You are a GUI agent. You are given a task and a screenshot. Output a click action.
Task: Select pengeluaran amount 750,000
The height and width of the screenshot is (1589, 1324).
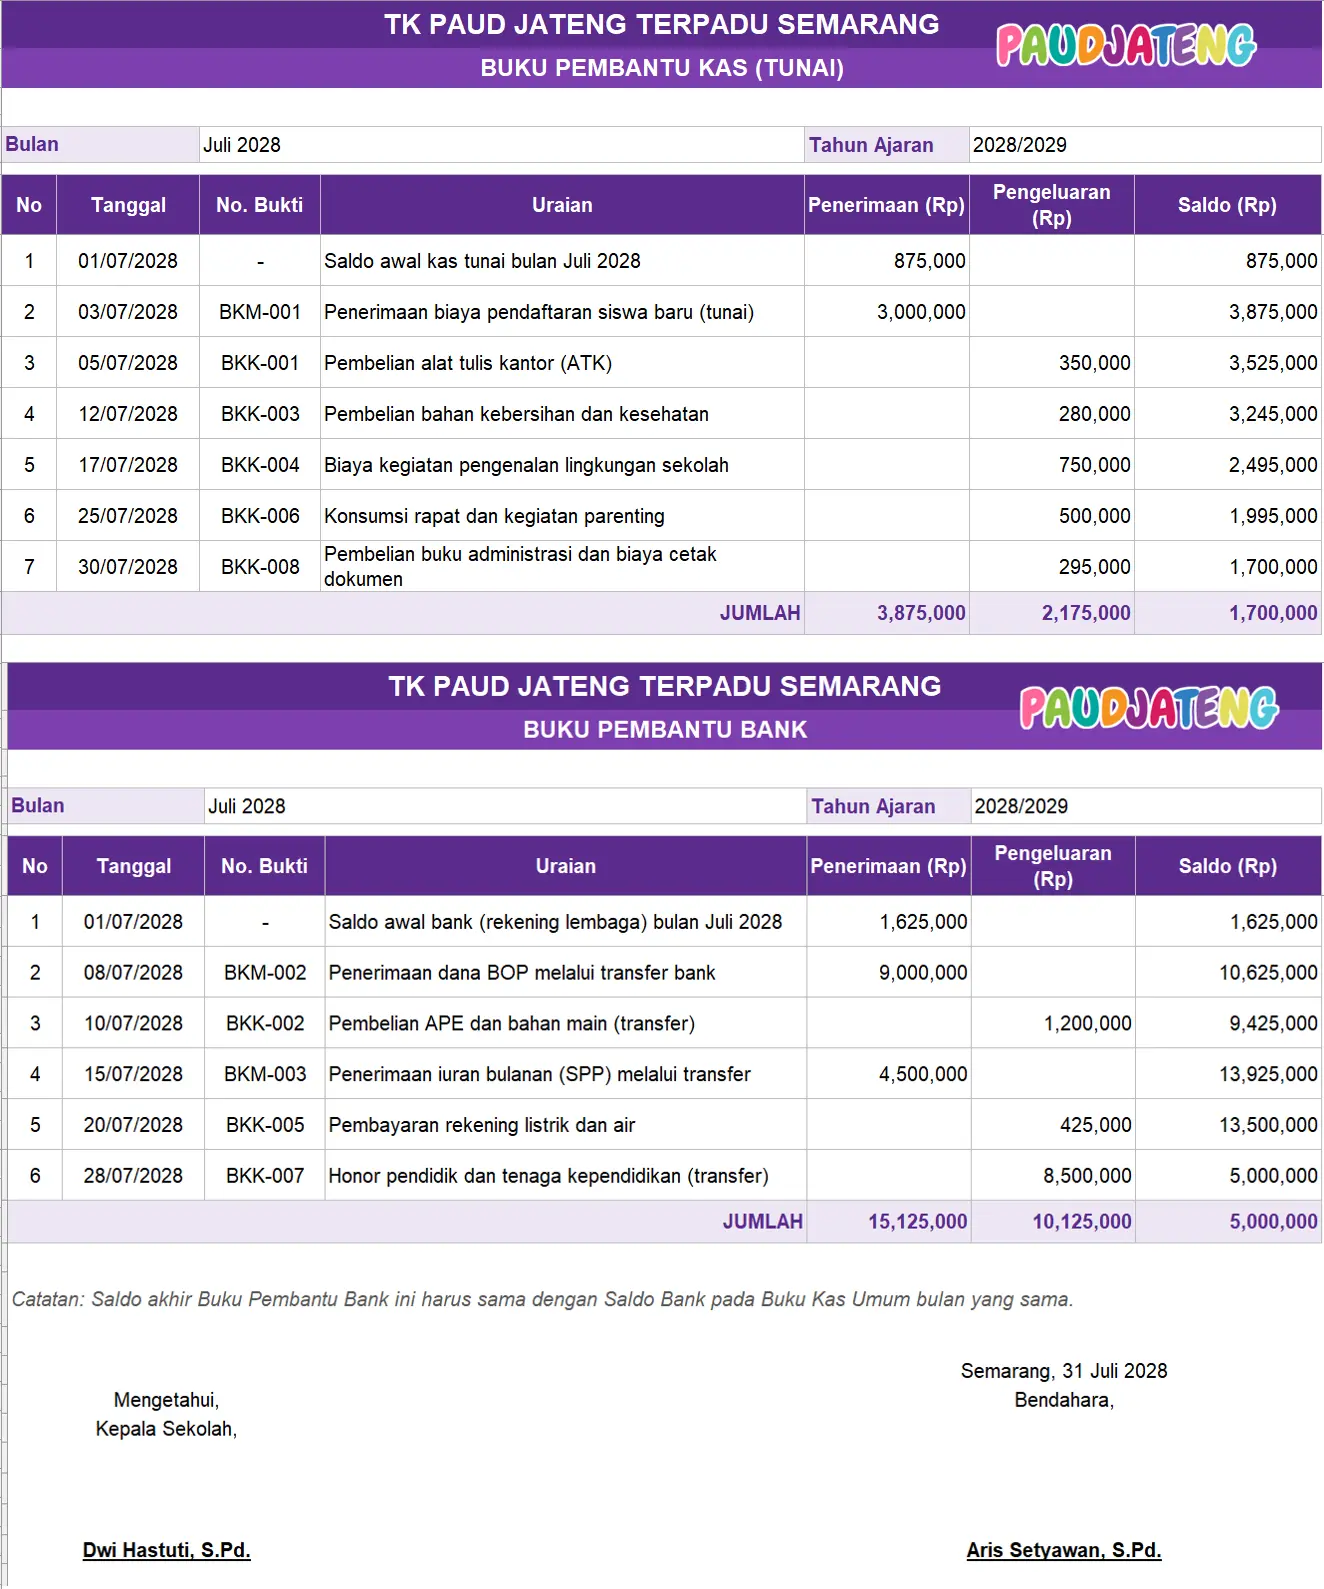1052,465
